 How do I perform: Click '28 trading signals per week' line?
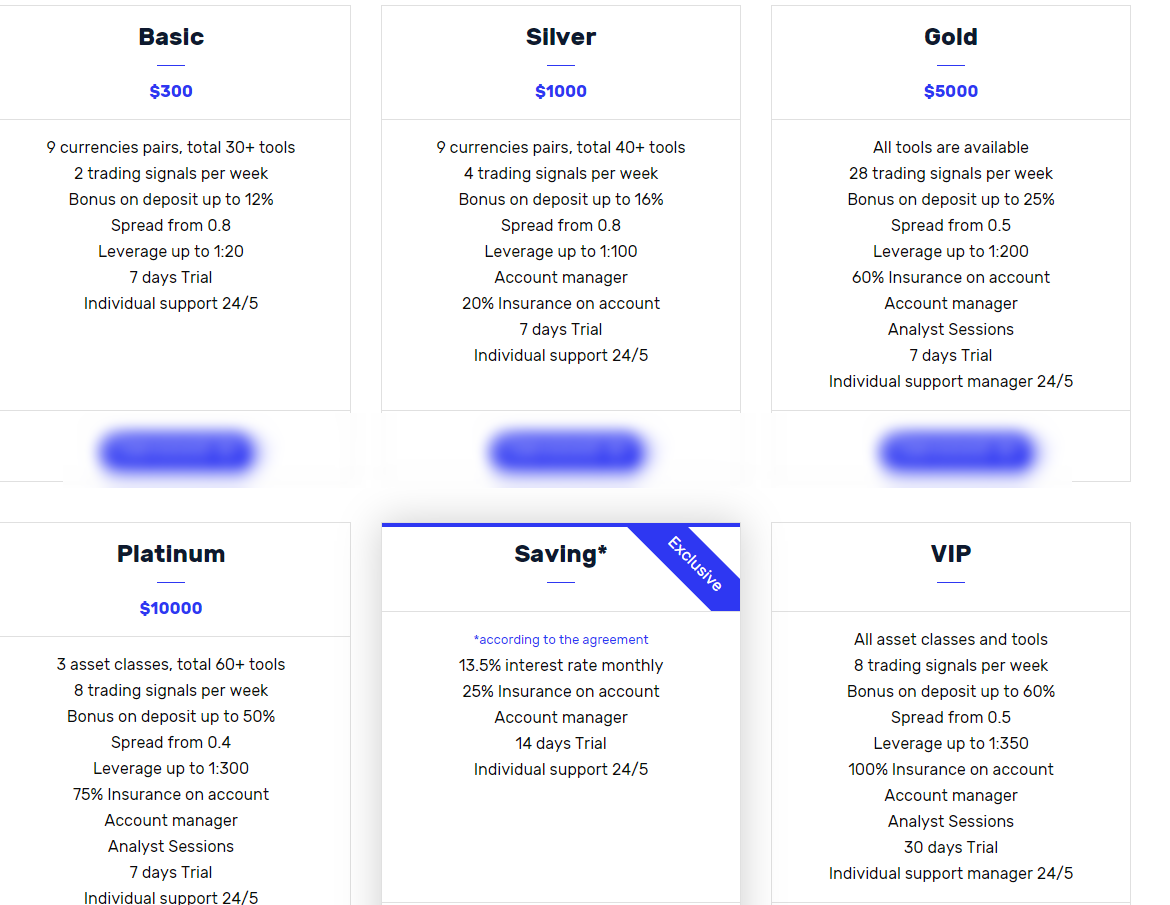tap(951, 173)
